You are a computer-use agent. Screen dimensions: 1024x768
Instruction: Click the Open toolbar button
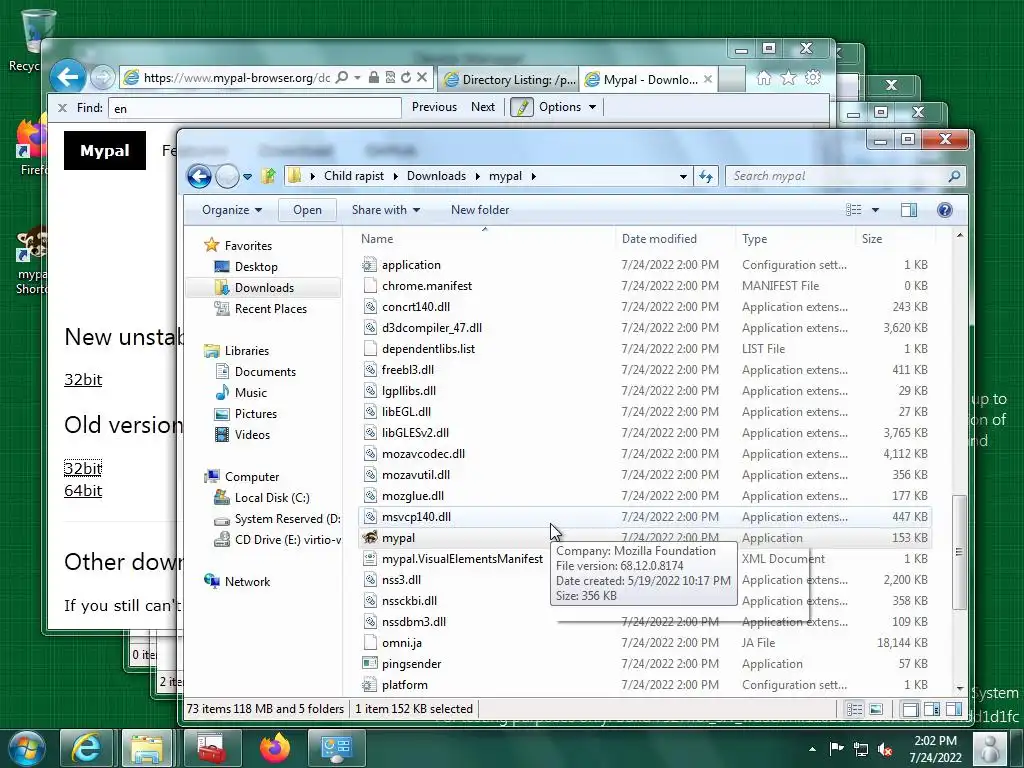(x=307, y=210)
